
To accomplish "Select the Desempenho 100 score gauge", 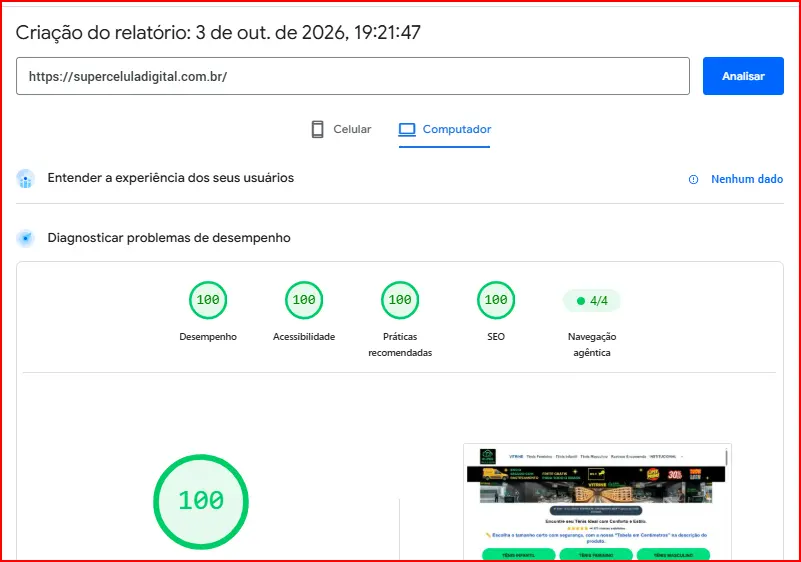I will pos(208,300).
